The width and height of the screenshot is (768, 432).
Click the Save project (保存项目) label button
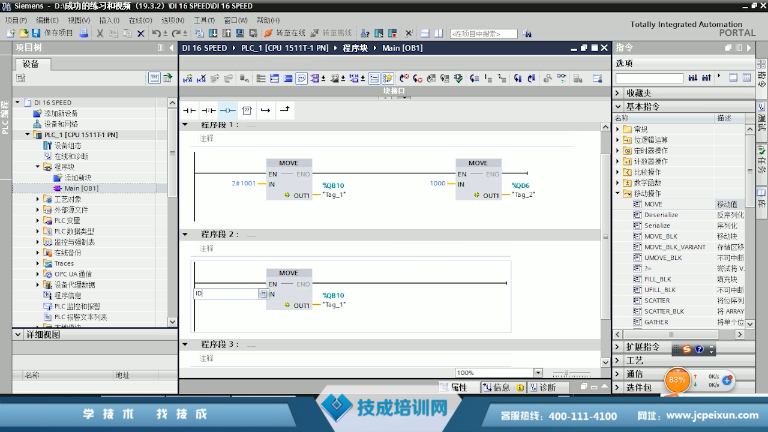[58, 33]
